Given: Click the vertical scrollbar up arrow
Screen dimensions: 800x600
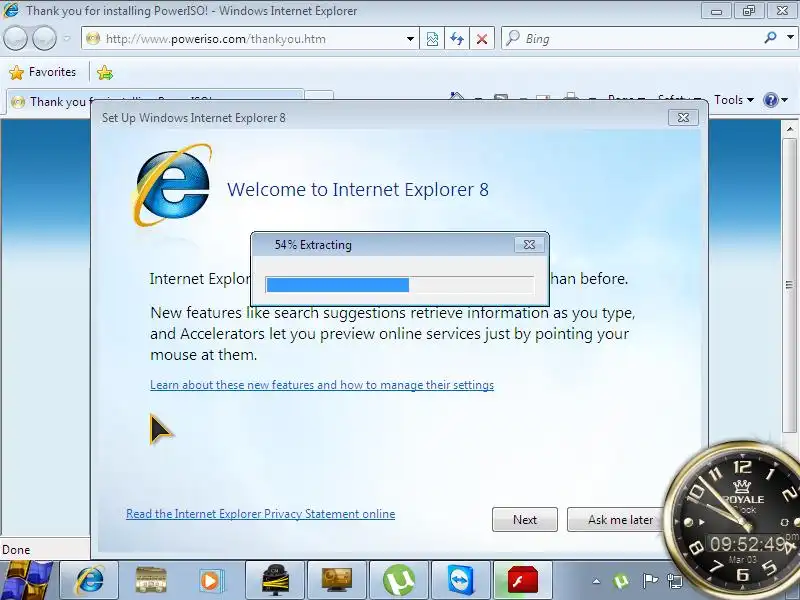Looking at the screenshot, I should 790,129.
